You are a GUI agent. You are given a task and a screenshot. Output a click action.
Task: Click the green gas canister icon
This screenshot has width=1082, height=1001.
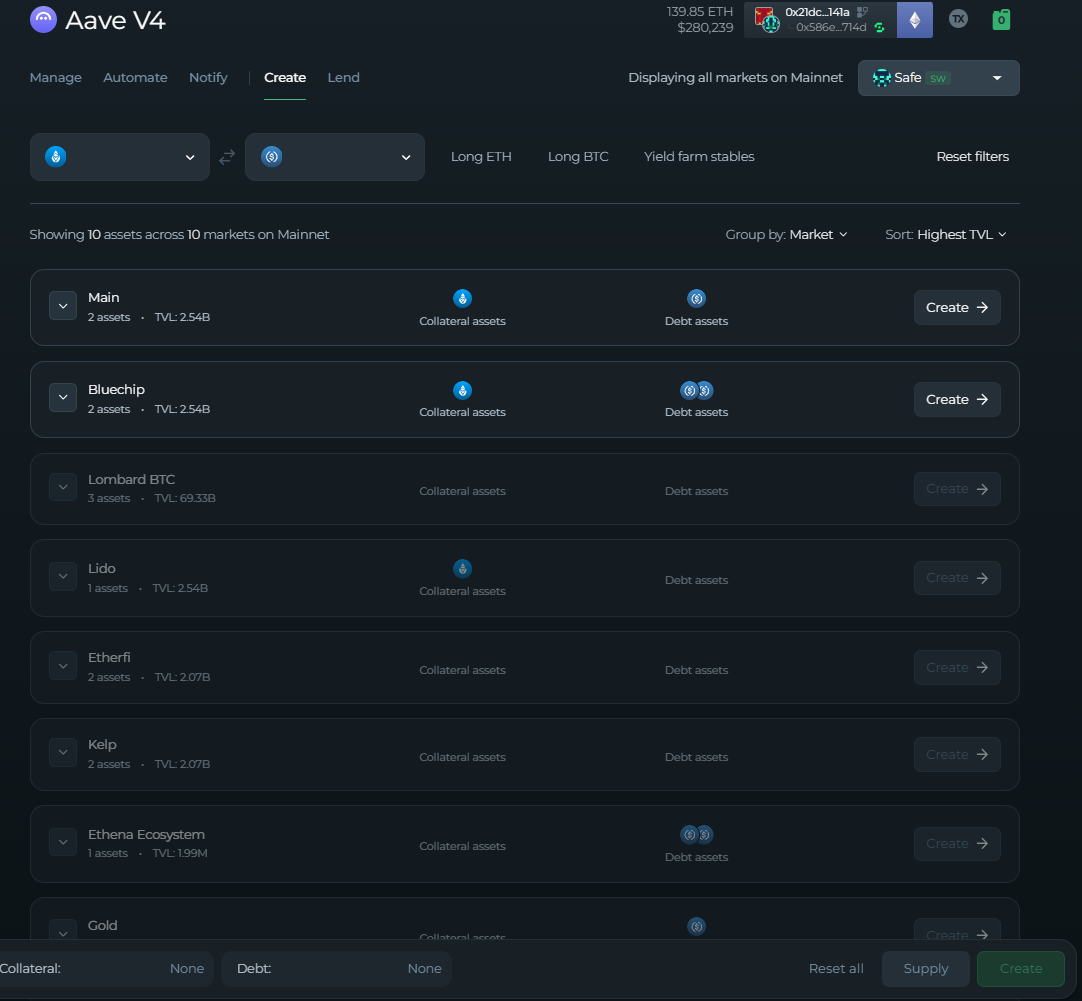[1001, 19]
